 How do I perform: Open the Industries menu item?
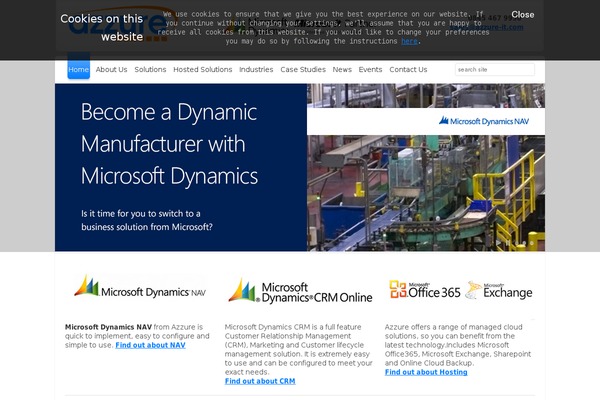tap(256, 69)
